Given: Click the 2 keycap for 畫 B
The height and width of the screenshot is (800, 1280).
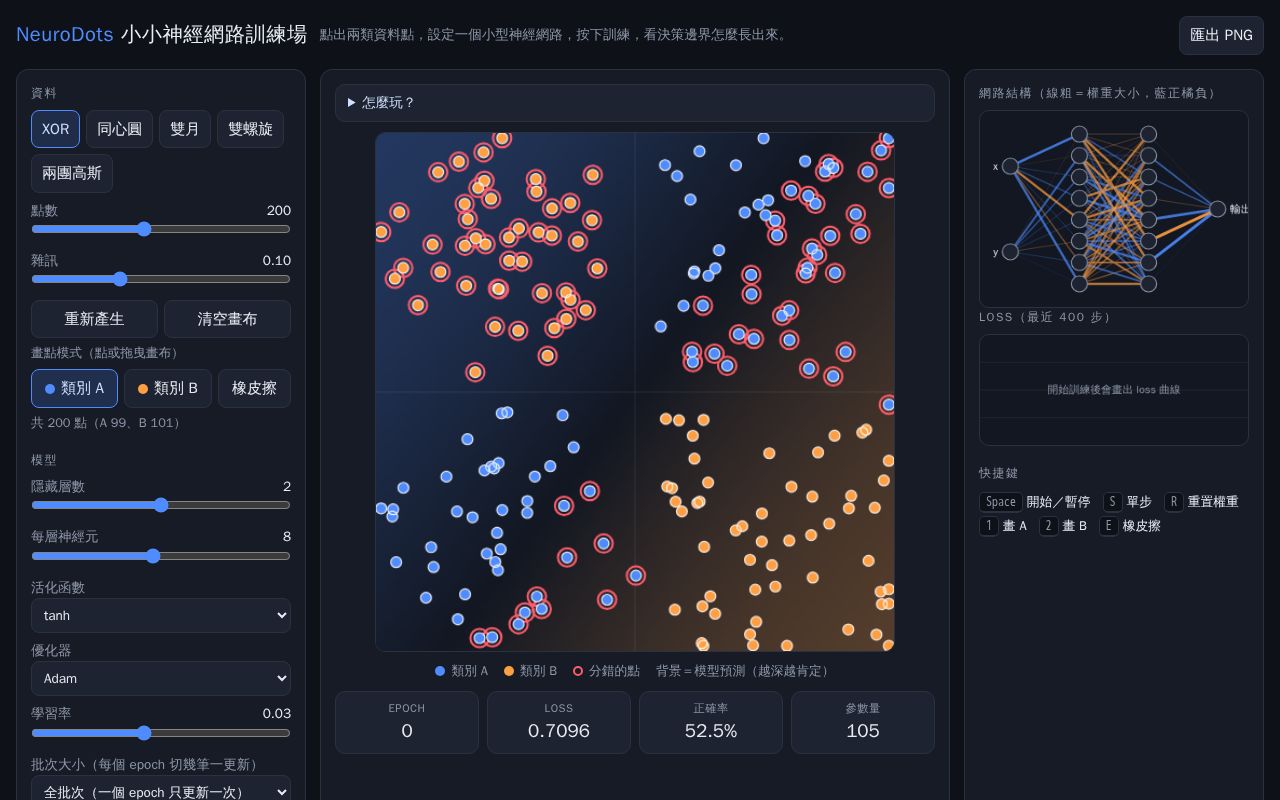Looking at the screenshot, I should click(x=1048, y=526).
